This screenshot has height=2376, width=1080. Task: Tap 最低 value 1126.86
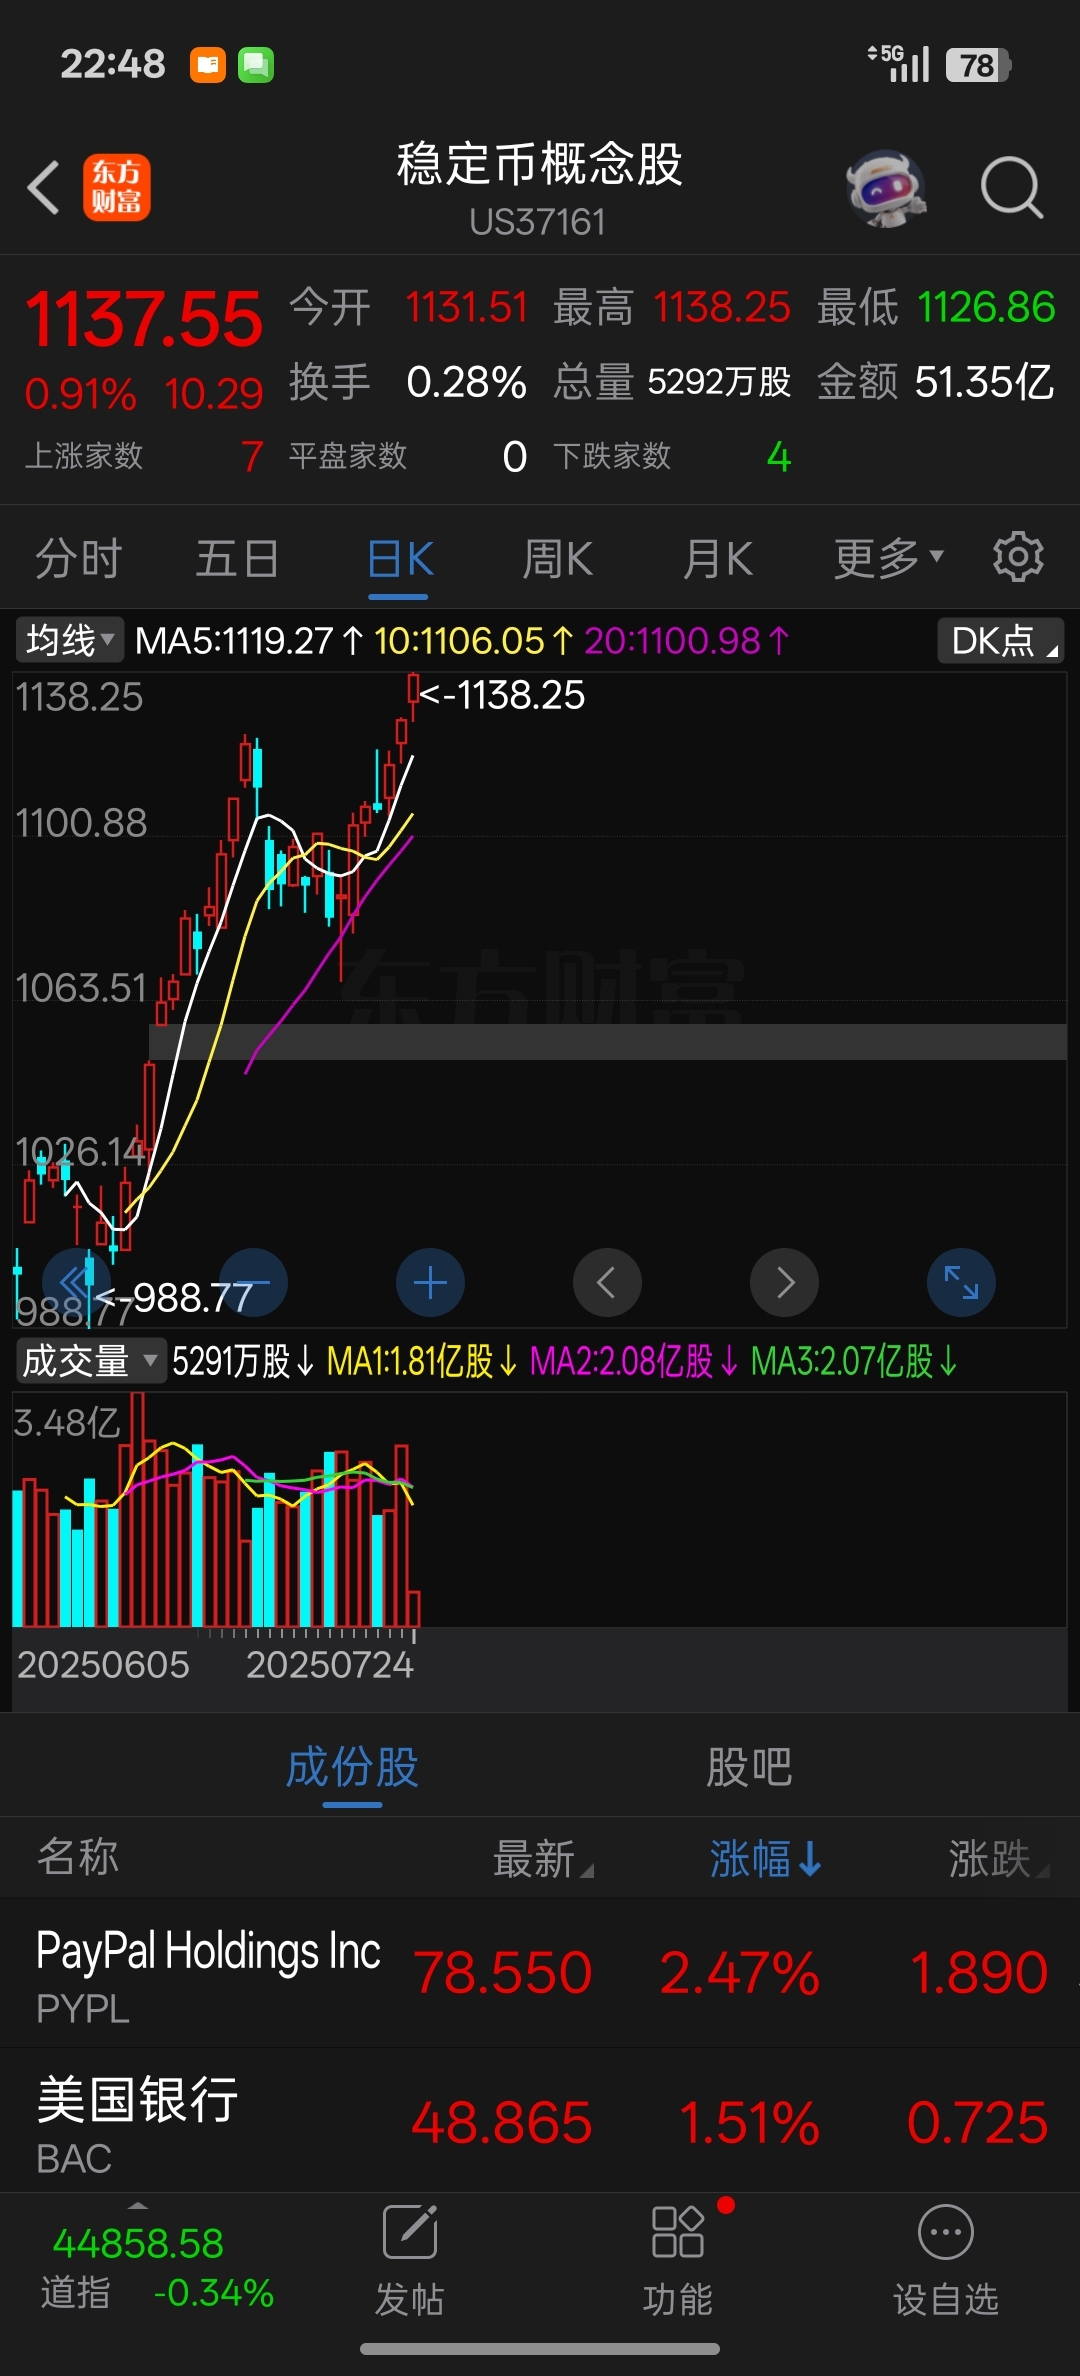(986, 307)
